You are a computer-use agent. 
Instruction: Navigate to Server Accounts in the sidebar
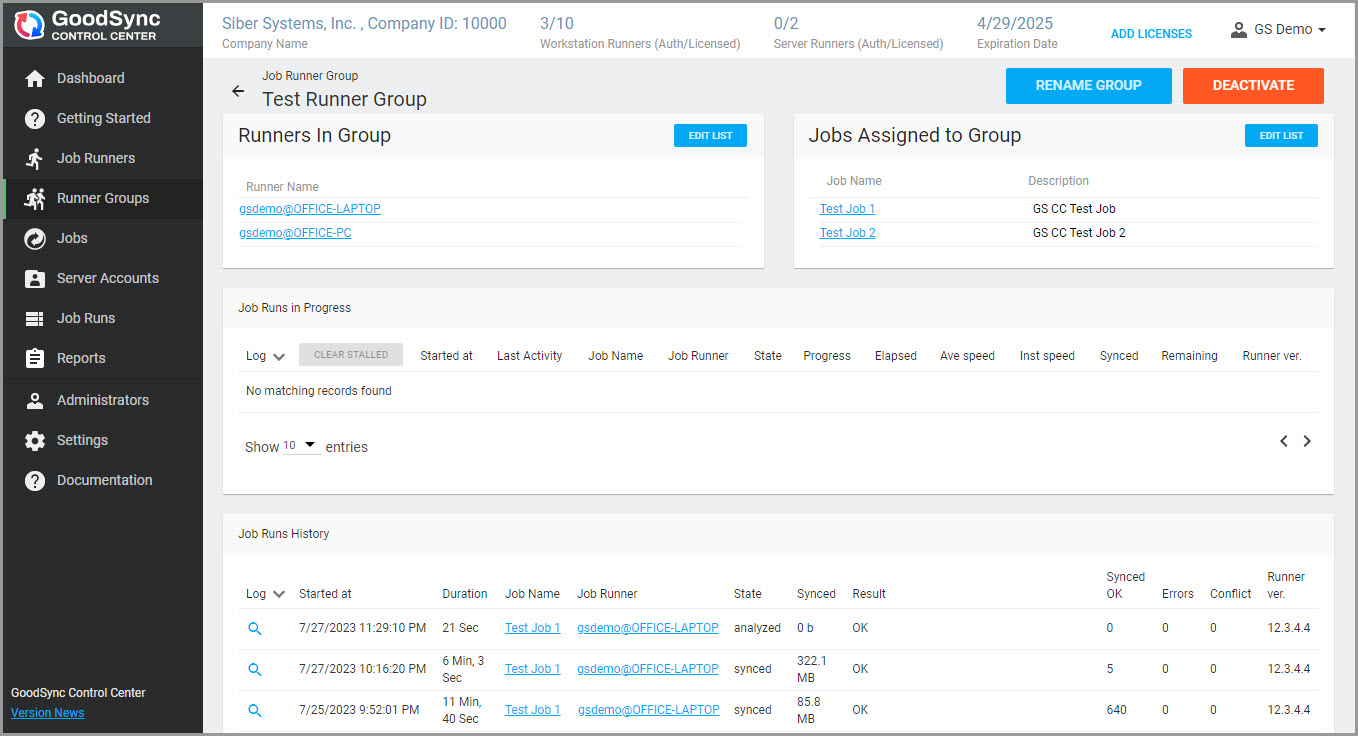[107, 278]
